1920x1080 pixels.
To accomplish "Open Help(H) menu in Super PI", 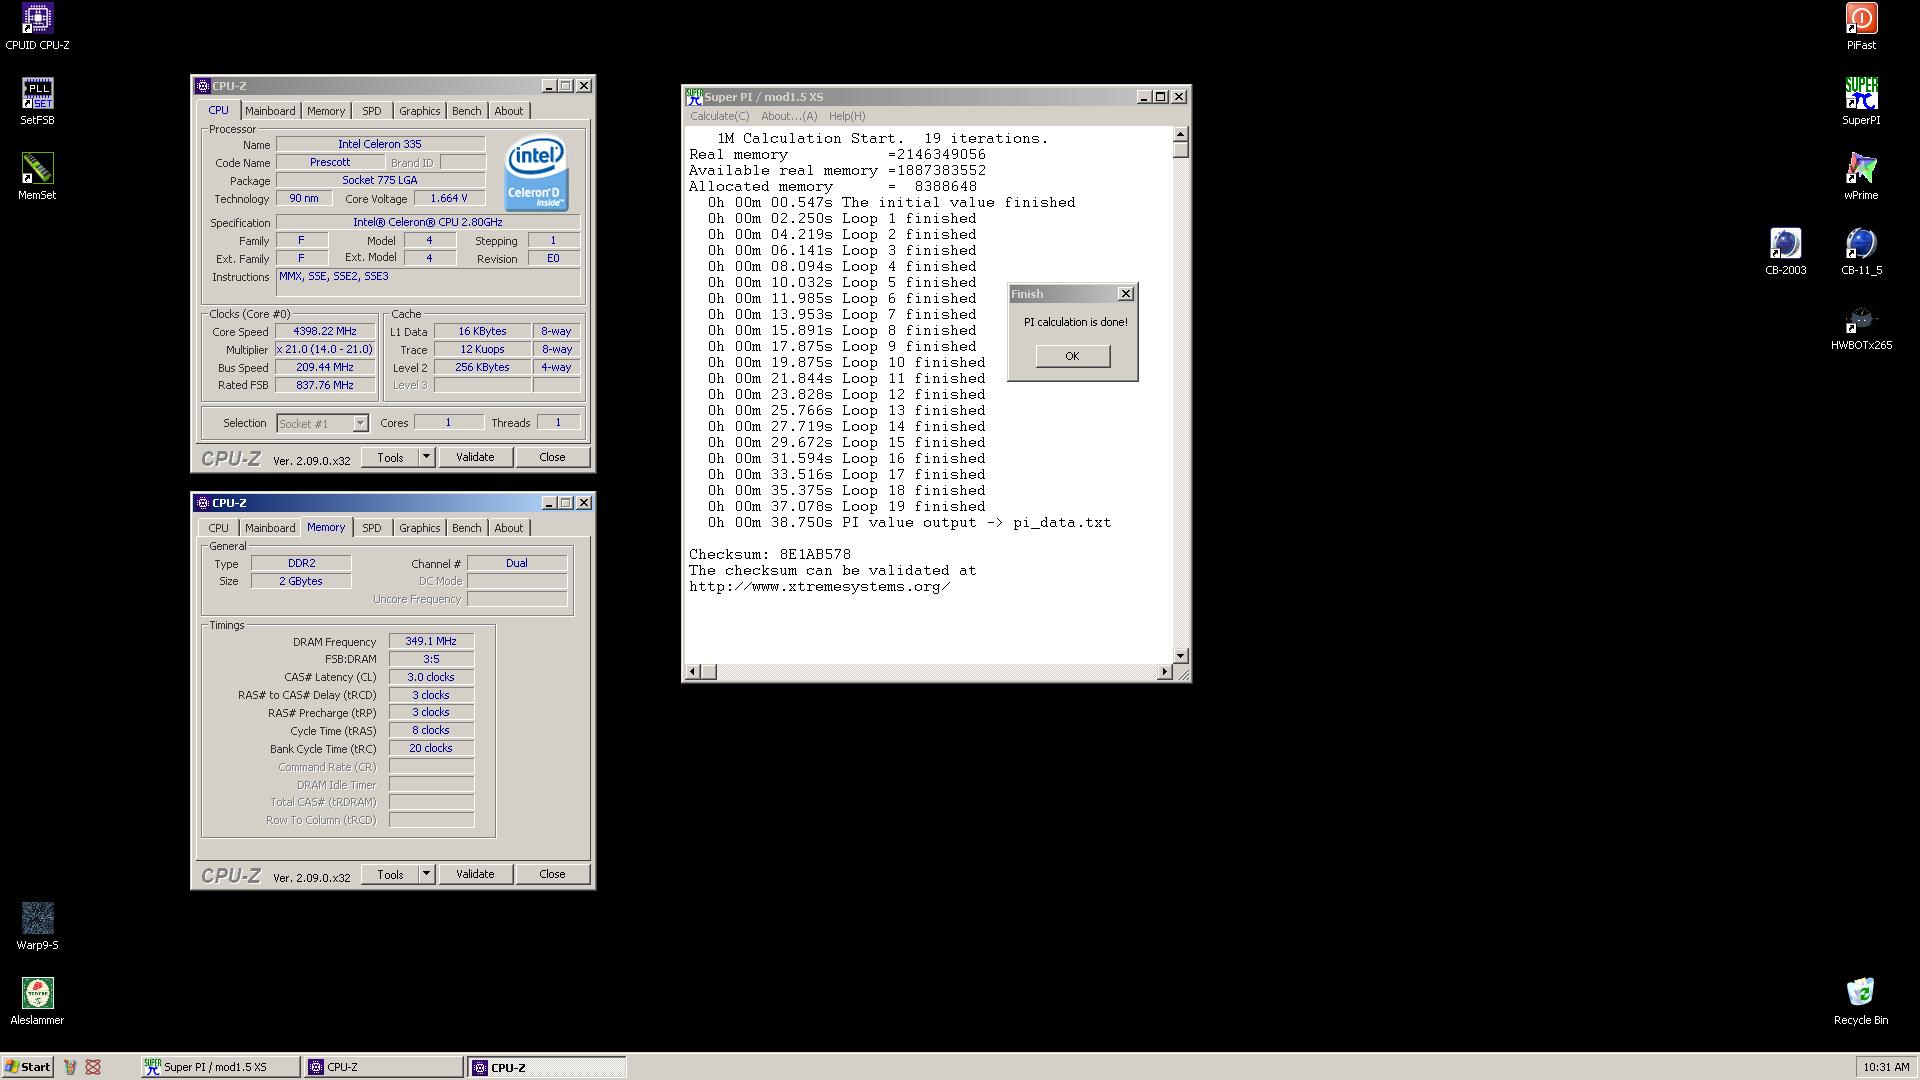I will click(x=847, y=116).
